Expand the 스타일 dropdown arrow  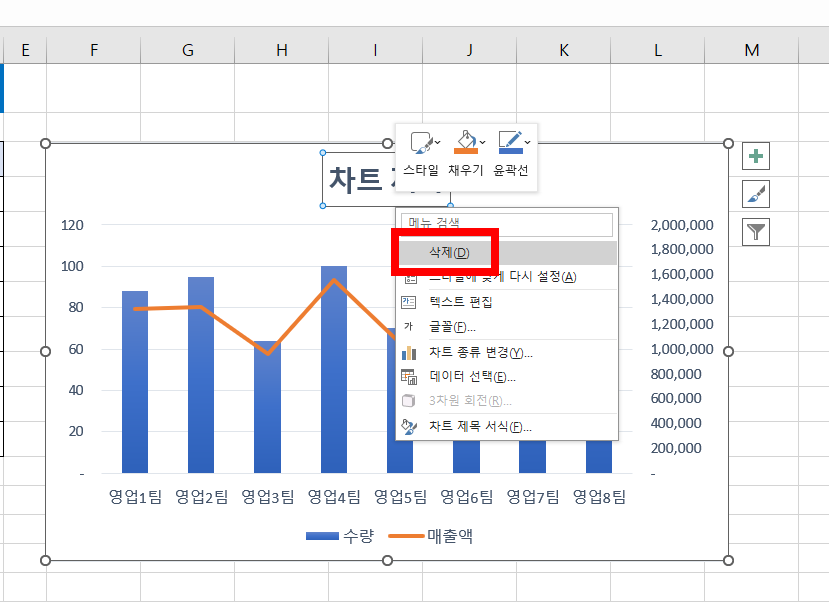click(438, 143)
